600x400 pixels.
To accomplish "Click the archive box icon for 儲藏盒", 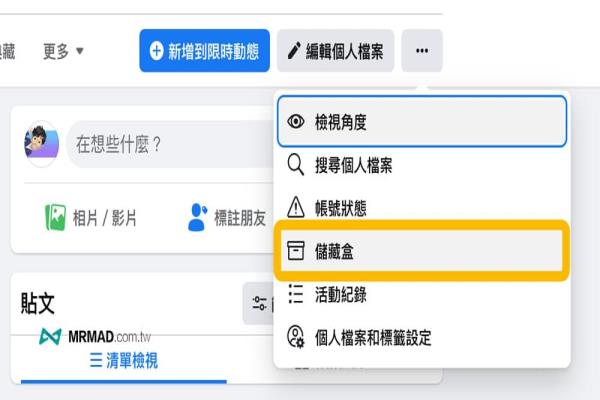I will point(296,251).
